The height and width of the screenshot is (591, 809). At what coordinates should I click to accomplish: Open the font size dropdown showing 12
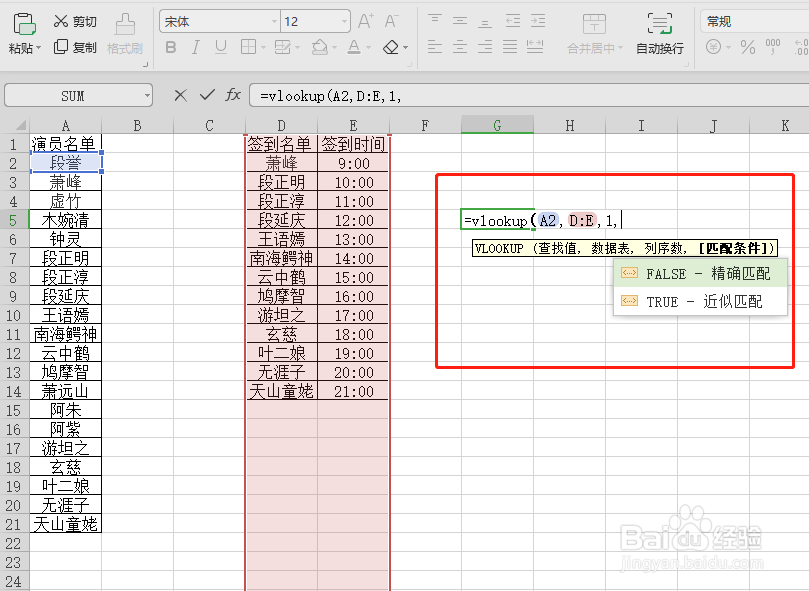[344, 22]
